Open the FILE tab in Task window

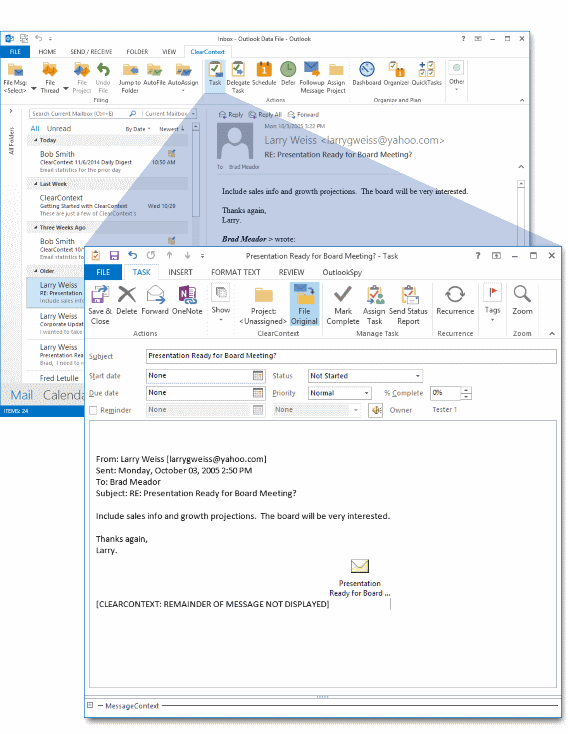coord(103,272)
